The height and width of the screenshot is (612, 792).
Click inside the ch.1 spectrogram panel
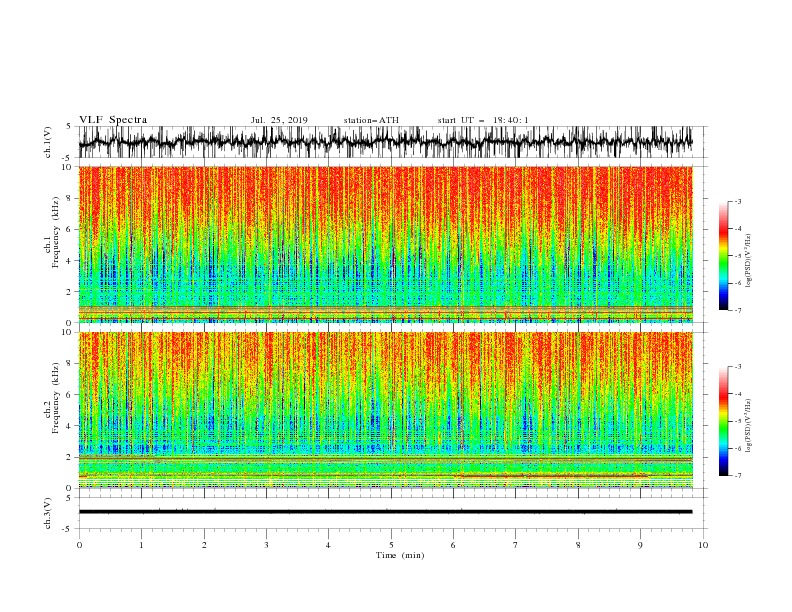pos(385,244)
